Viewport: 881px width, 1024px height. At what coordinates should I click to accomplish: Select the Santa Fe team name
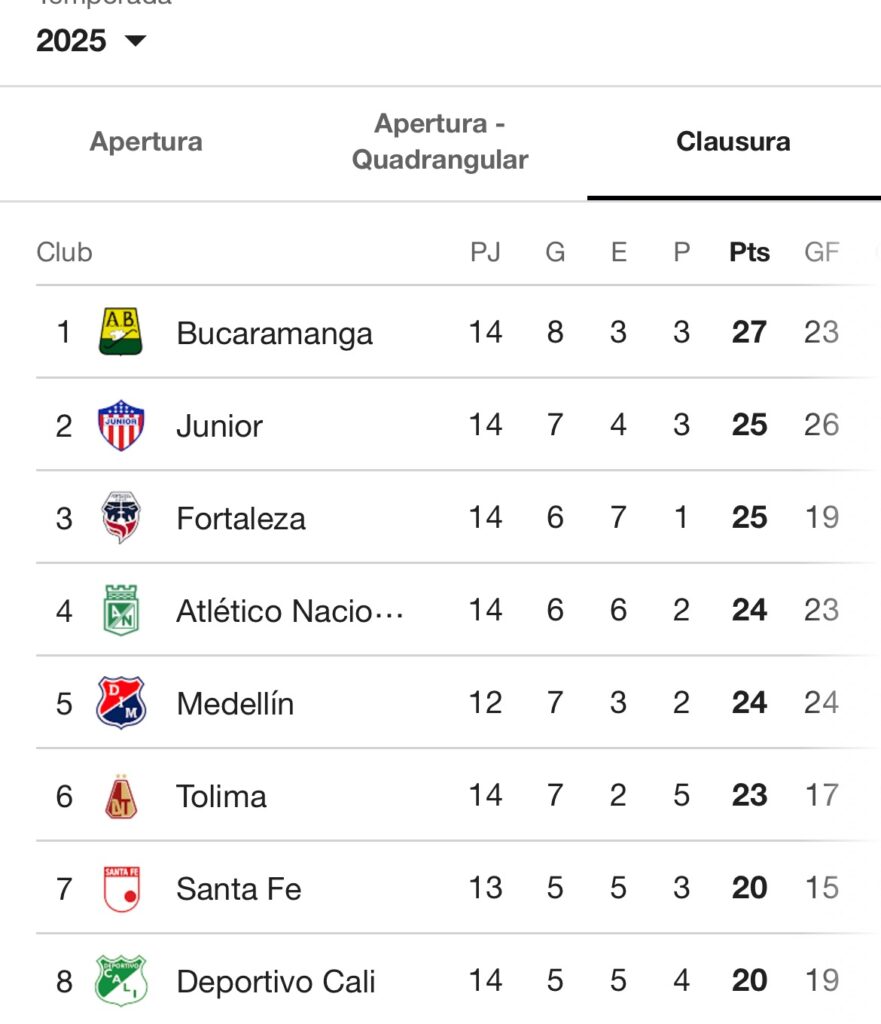[238, 889]
